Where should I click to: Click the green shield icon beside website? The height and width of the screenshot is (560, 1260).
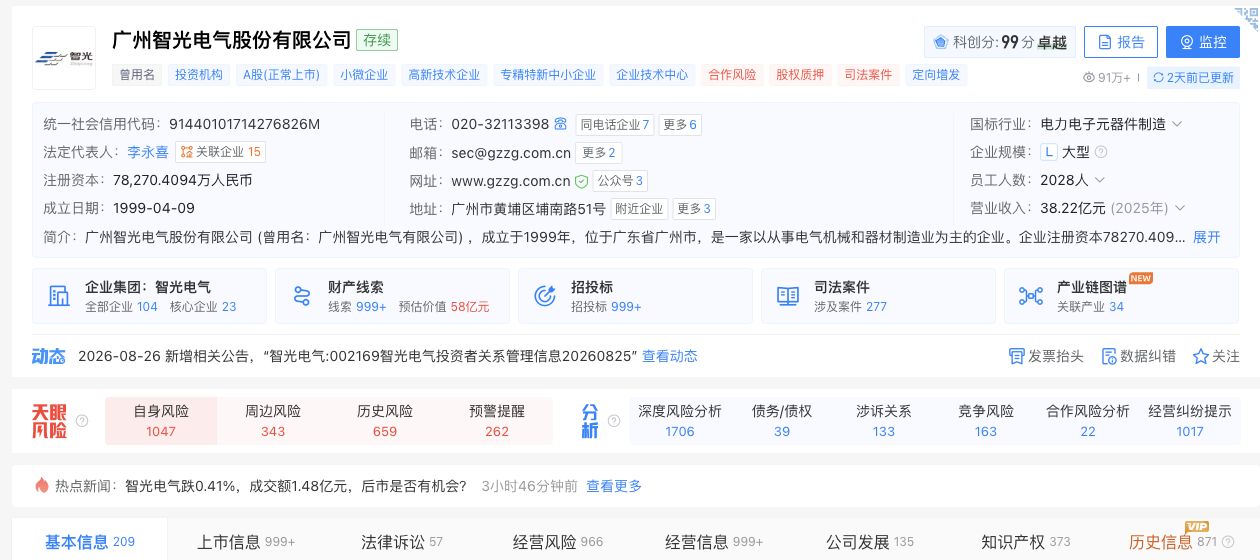(x=581, y=181)
